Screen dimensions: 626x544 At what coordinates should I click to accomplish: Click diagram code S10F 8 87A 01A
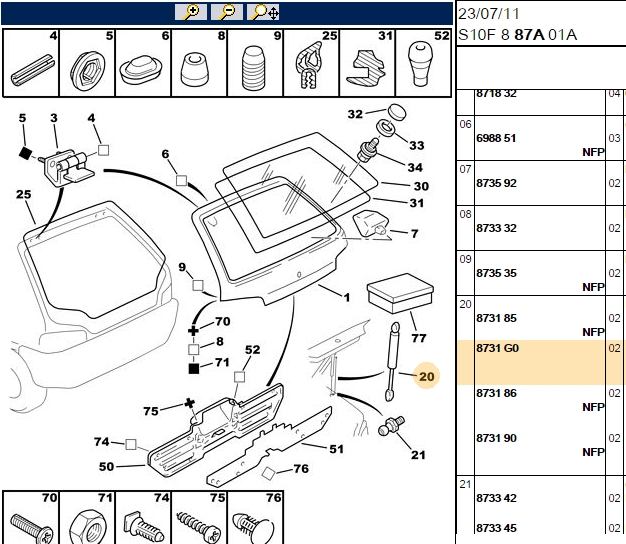tap(517, 35)
